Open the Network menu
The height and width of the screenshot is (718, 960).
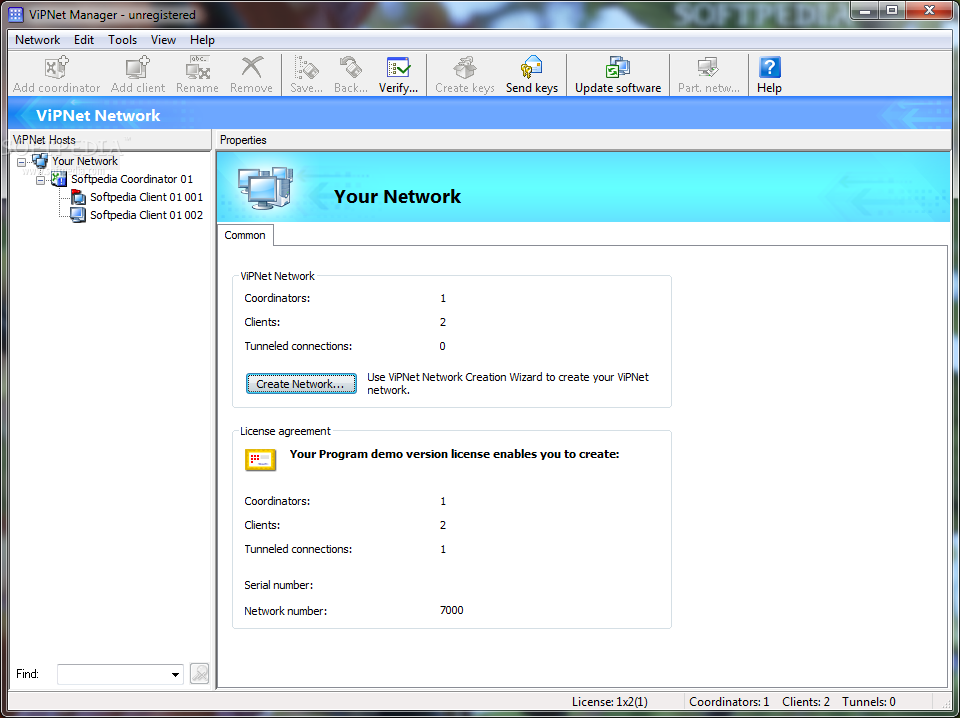point(38,40)
